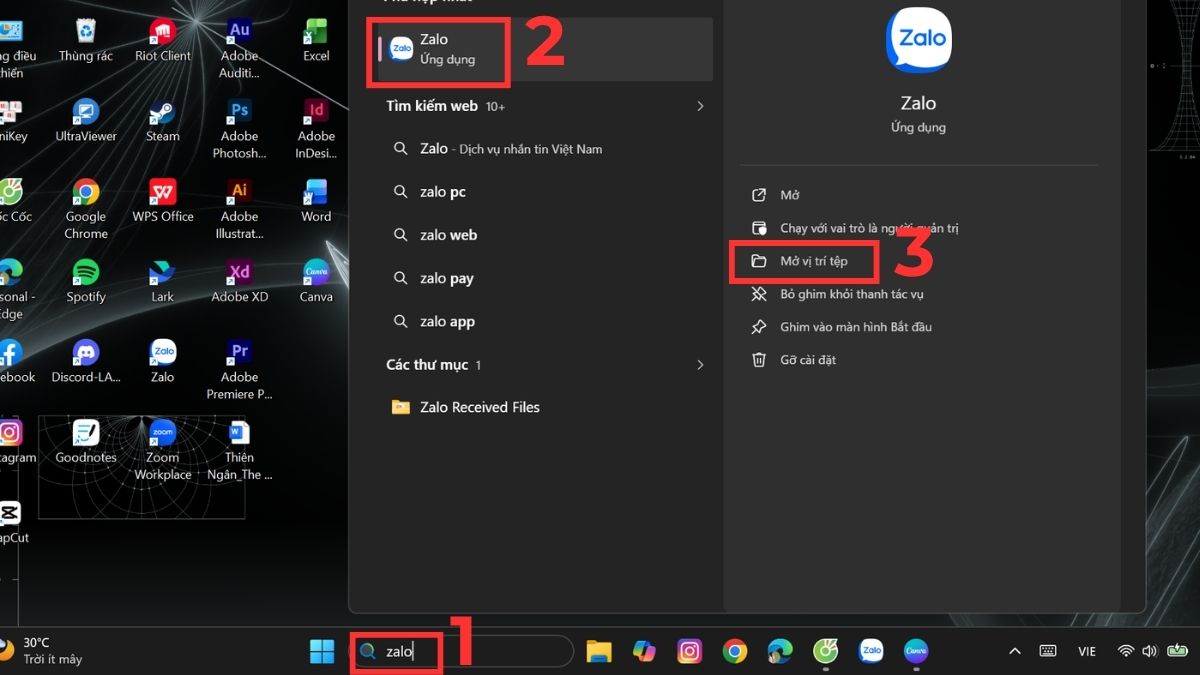Expand the Các thư mục section

click(x=700, y=364)
